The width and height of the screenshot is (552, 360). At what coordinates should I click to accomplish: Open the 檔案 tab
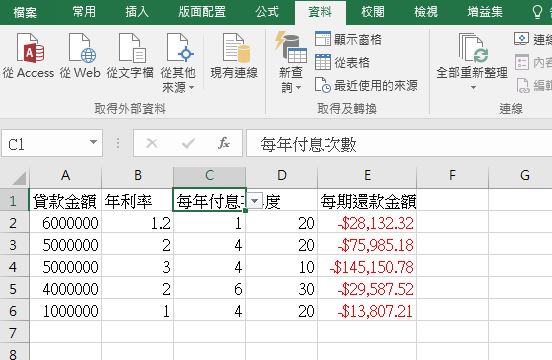[x=25, y=12]
